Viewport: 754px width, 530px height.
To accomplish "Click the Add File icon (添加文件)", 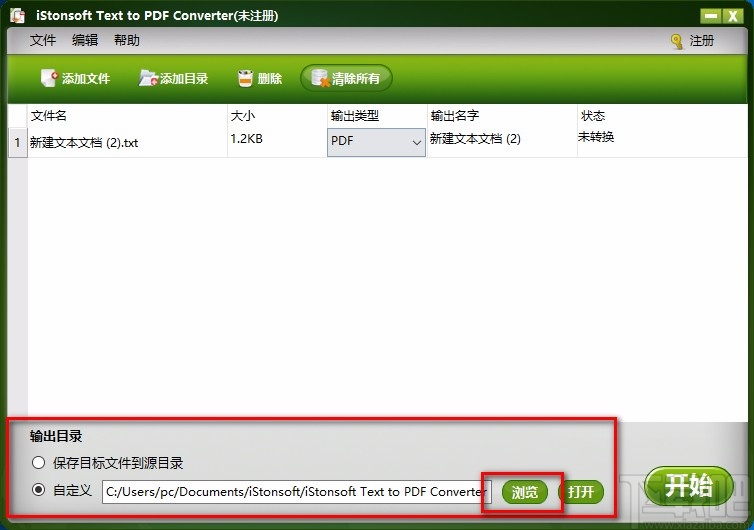I will coord(49,78).
